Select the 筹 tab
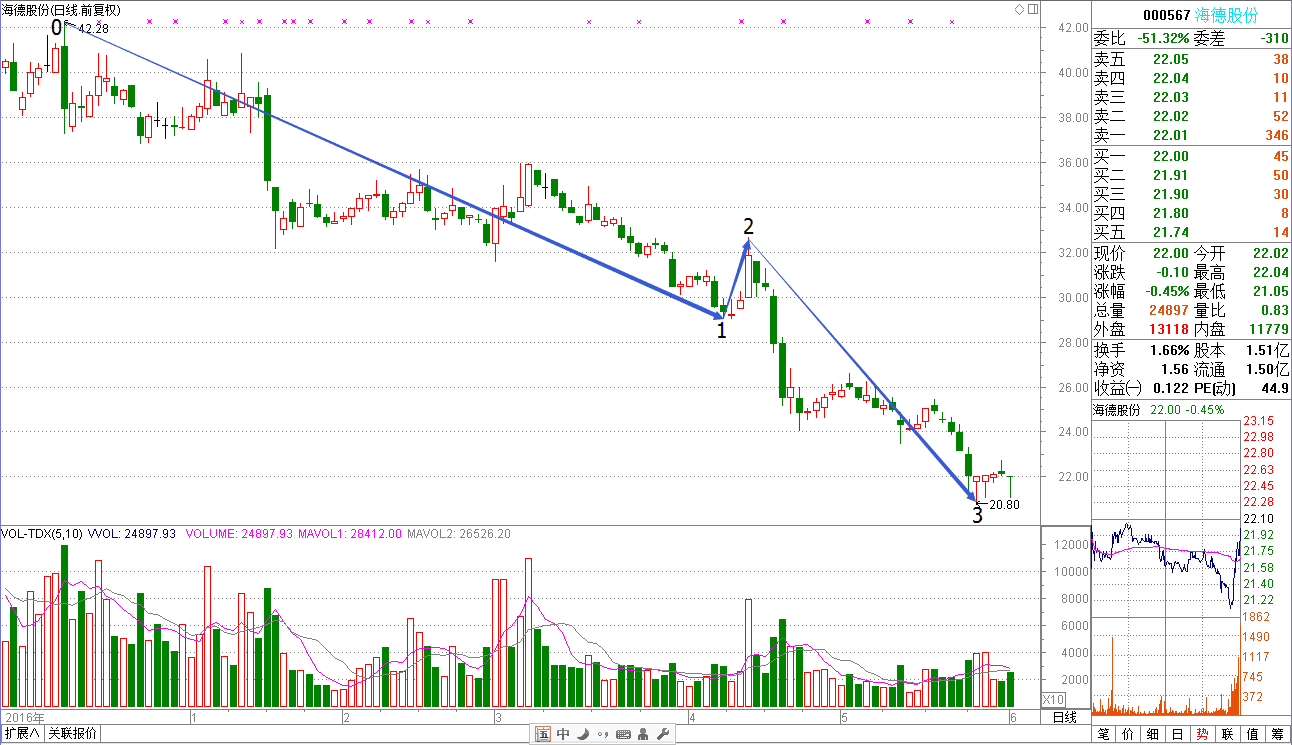1292x745 pixels. point(1277,734)
